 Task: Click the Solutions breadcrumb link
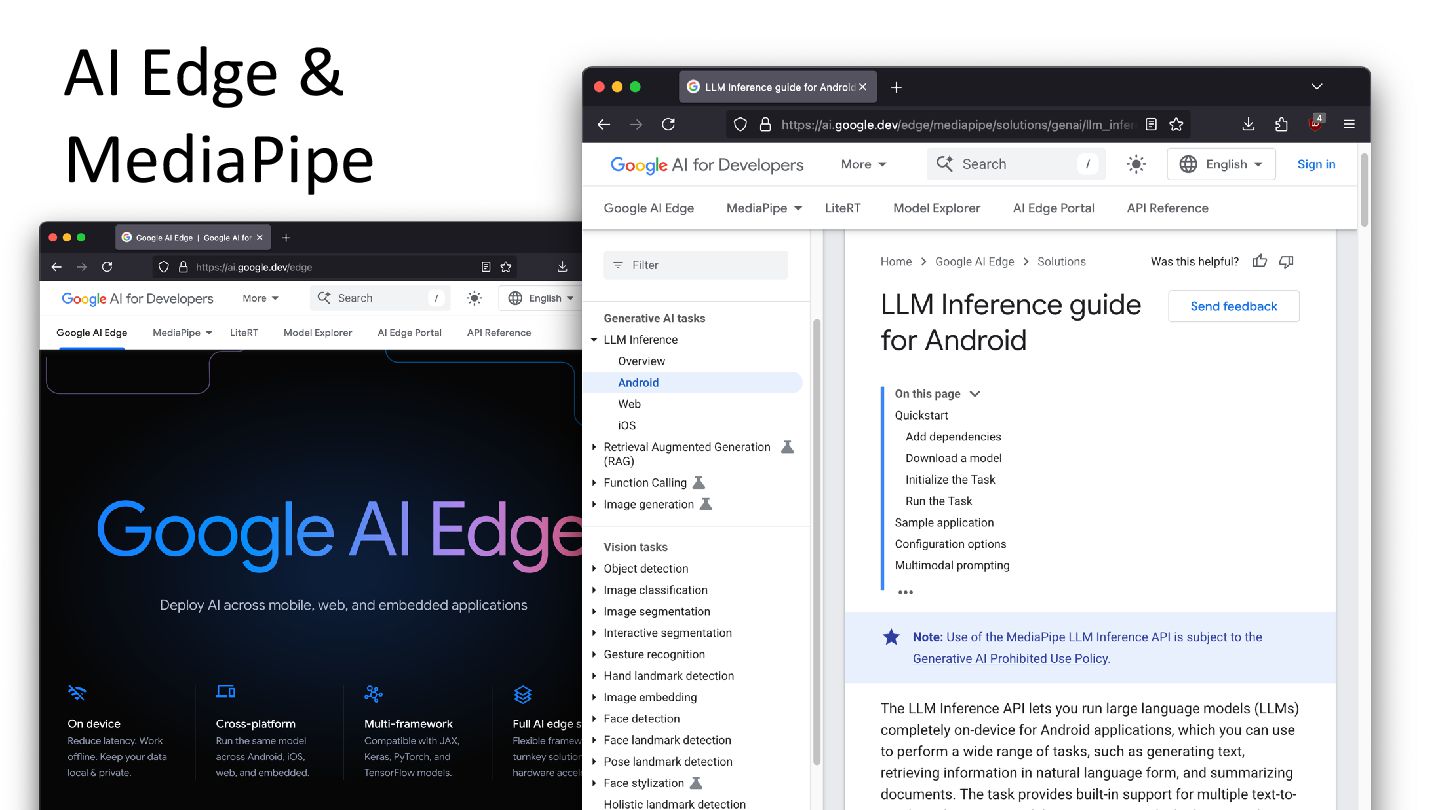point(1061,261)
